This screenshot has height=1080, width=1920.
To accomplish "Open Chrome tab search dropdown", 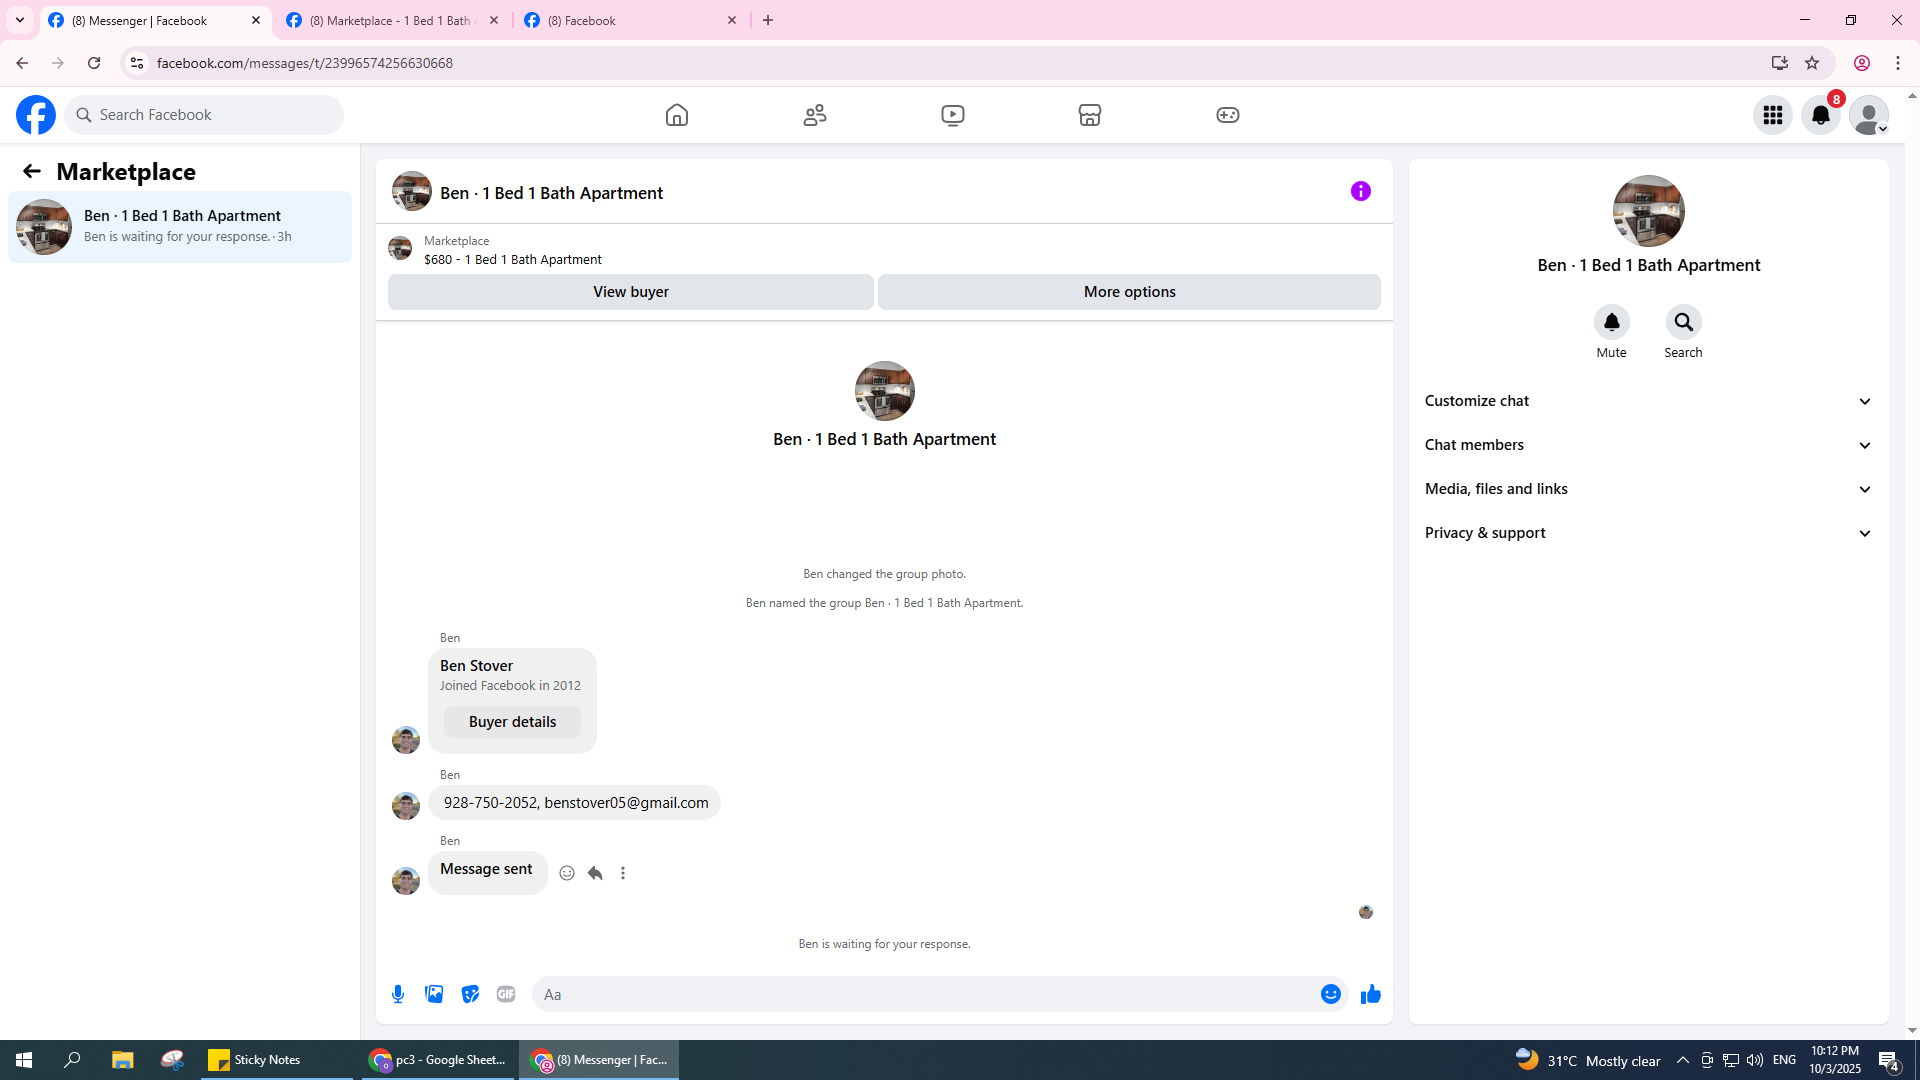I will [20, 20].
